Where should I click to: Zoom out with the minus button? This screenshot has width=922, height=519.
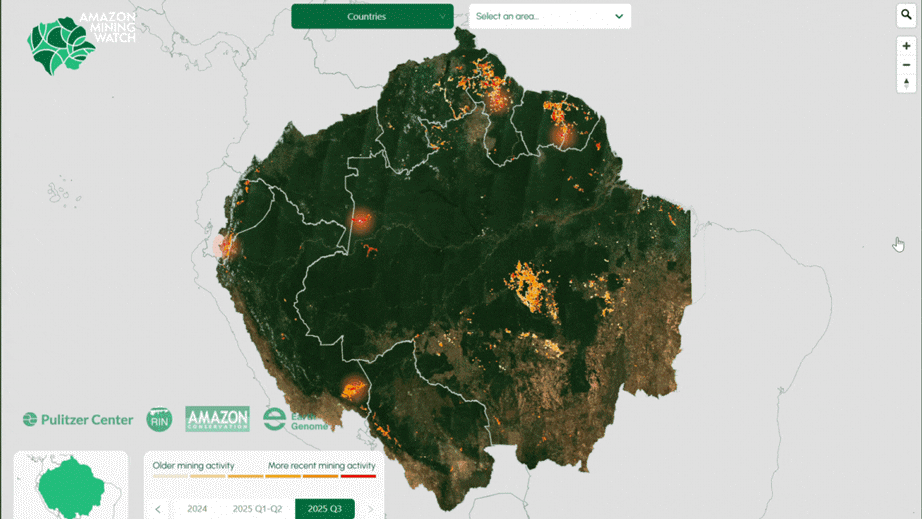click(x=906, y=65)
